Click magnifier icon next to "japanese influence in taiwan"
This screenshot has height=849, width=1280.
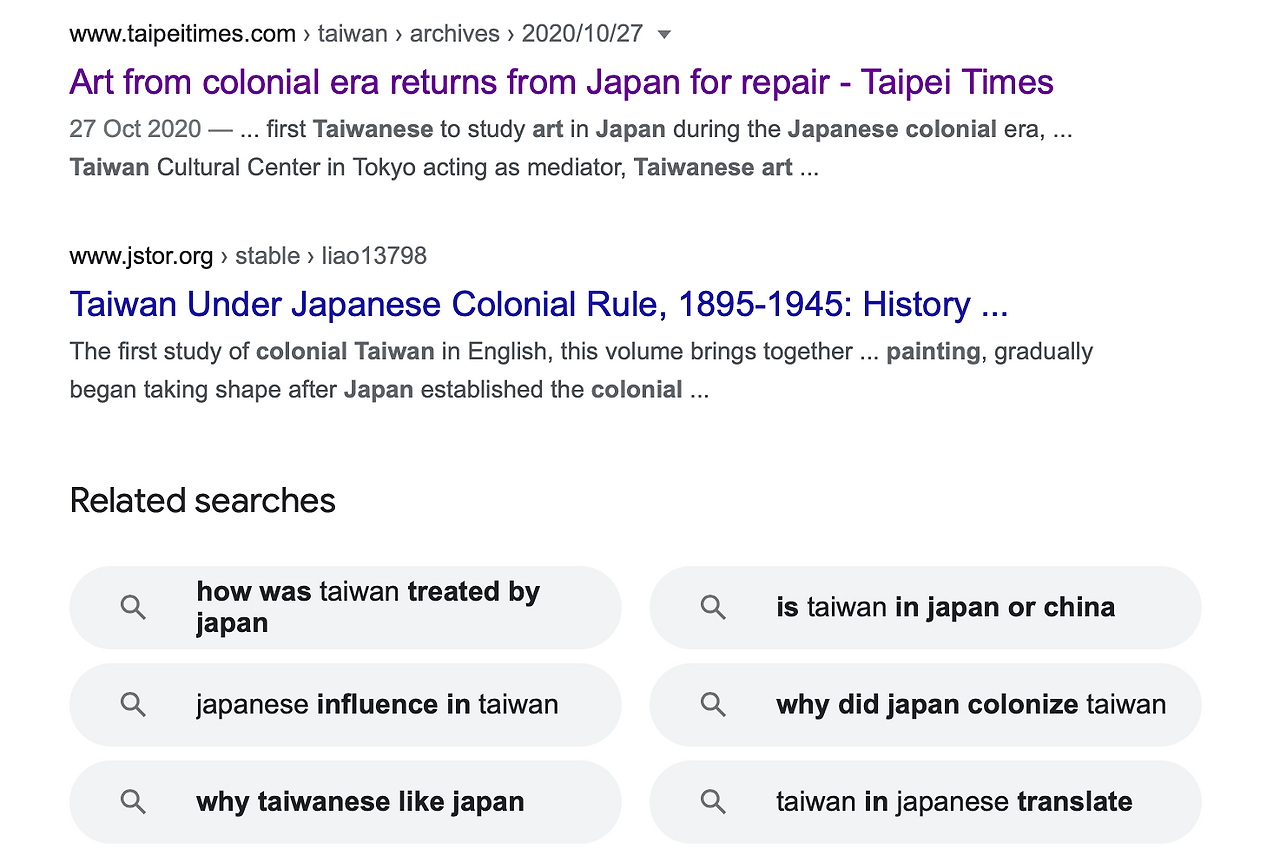(x=133, y=704)
